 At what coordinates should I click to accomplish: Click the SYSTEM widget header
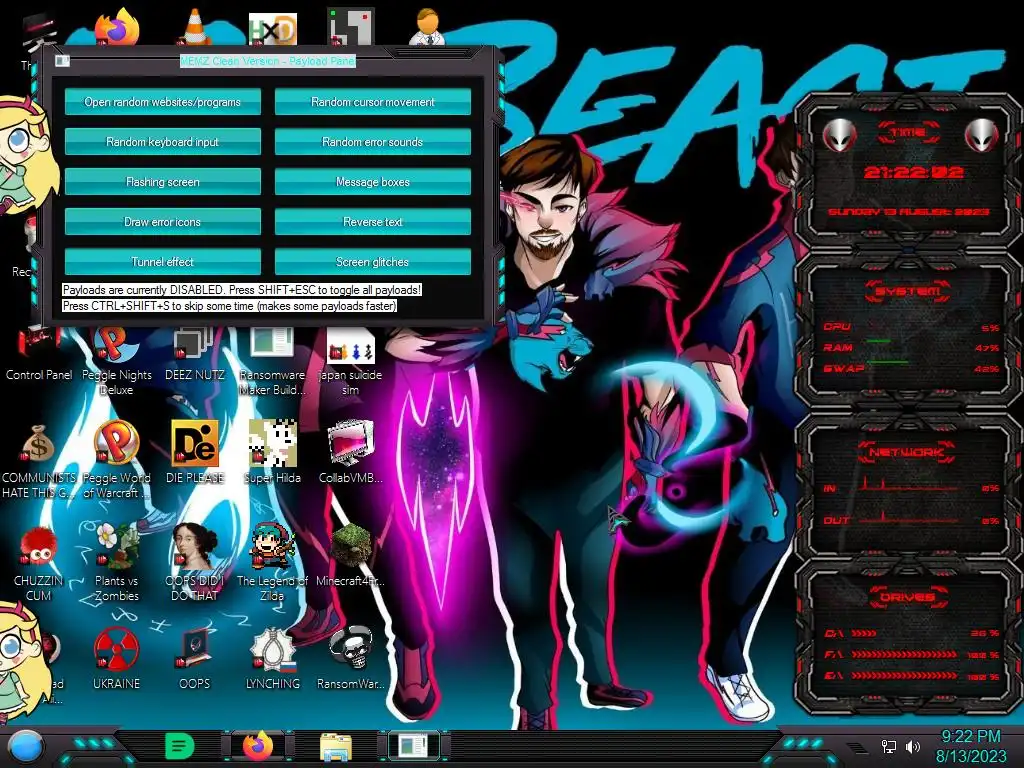pos(908,291)
